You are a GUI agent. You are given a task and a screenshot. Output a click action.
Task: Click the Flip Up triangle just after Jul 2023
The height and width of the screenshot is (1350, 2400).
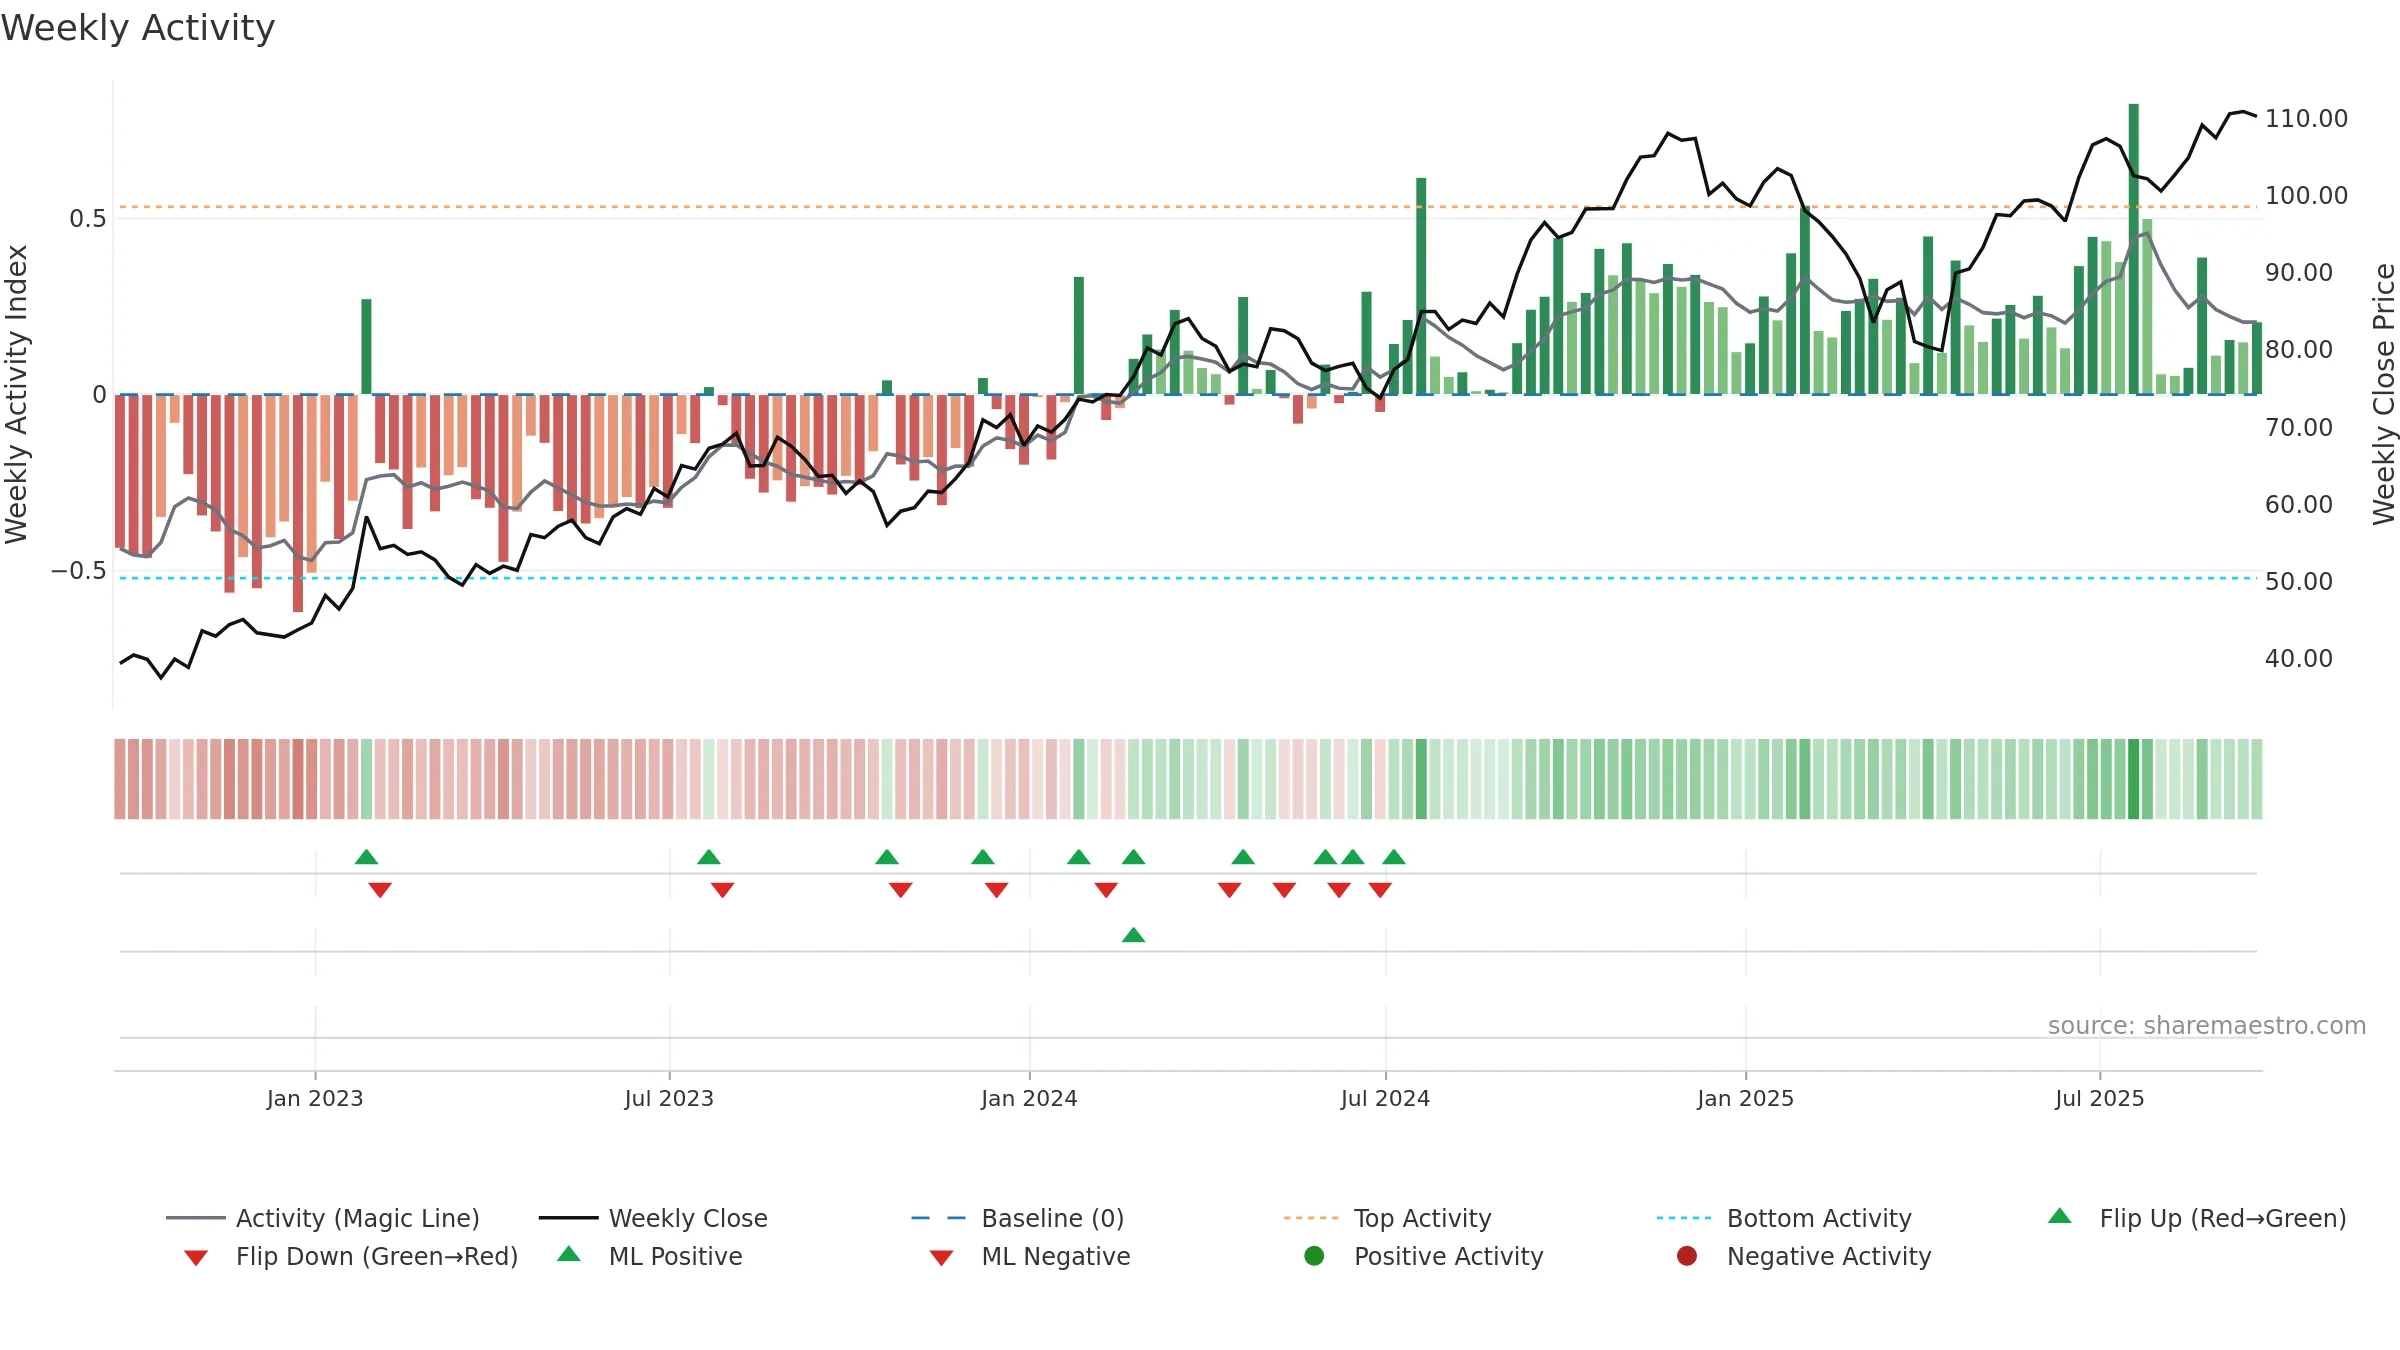point(709,857)
